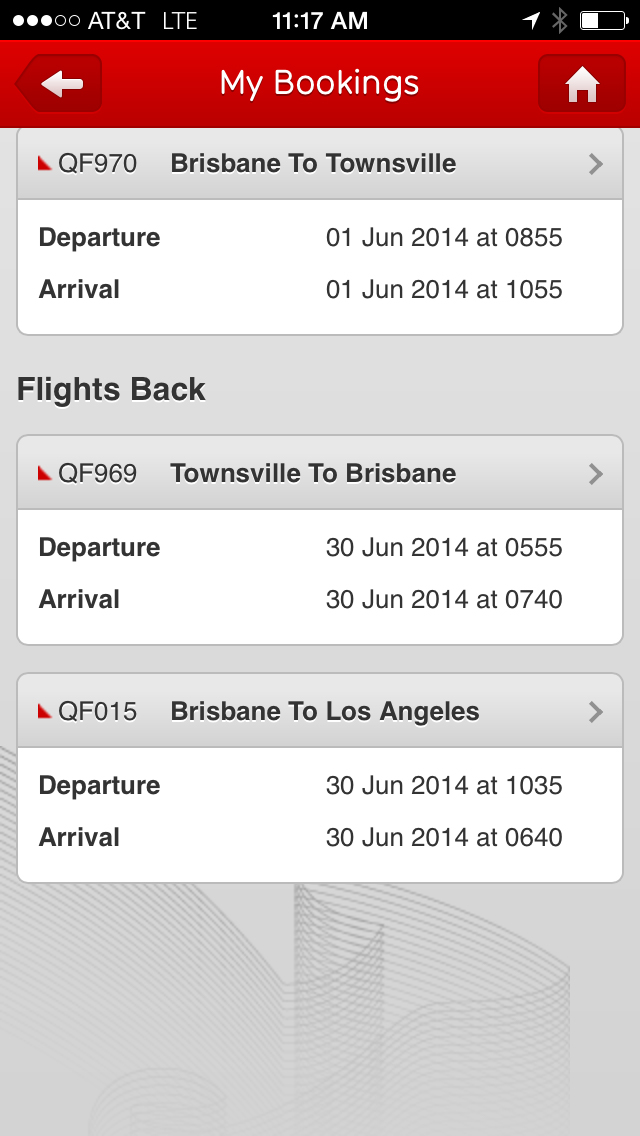Tap Qantas logo beside QF969
640x1136 pixels.
(x=45, y=473)
